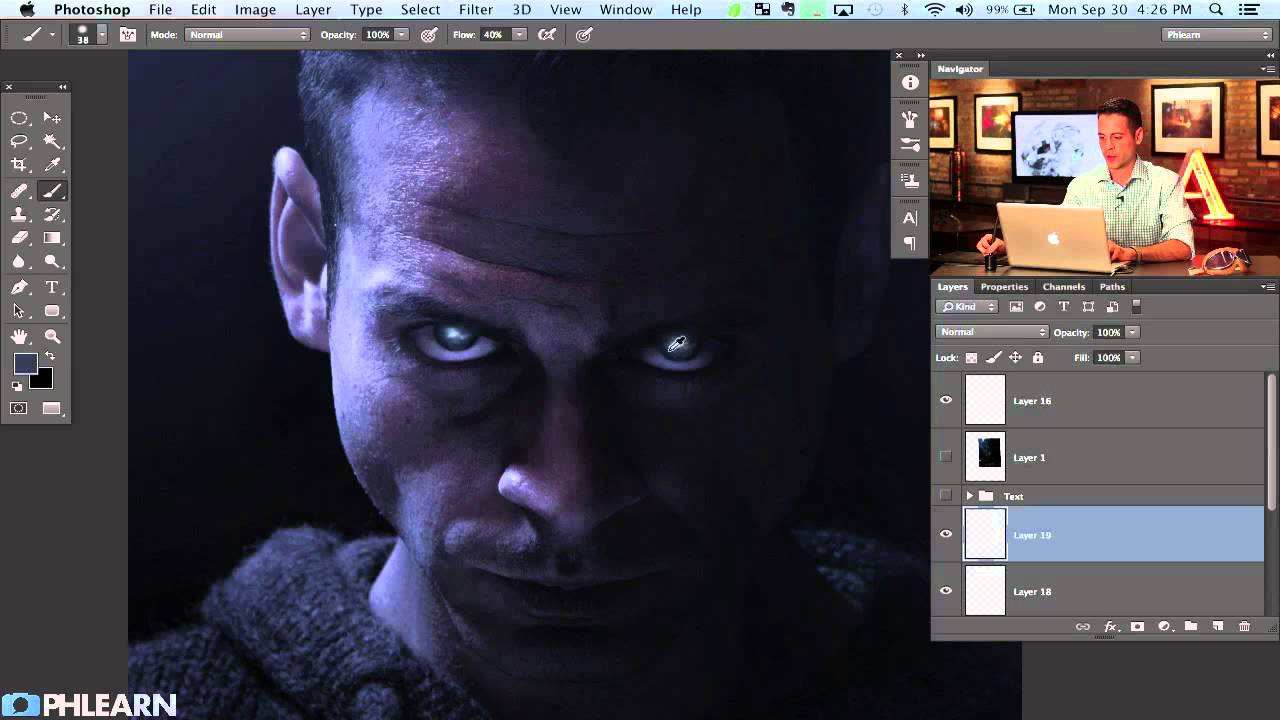The width and height of the screenshot is (1280, 720).
Task: Select the Type tool
Action: [53, 288]
